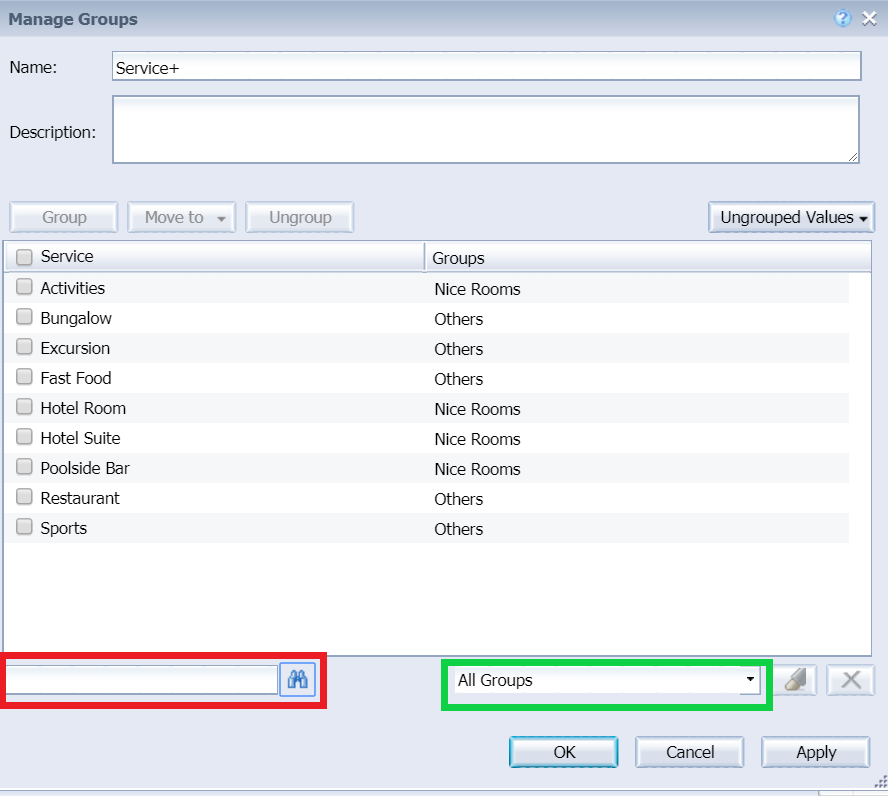Click the binoculars search icon

[298, 680]
